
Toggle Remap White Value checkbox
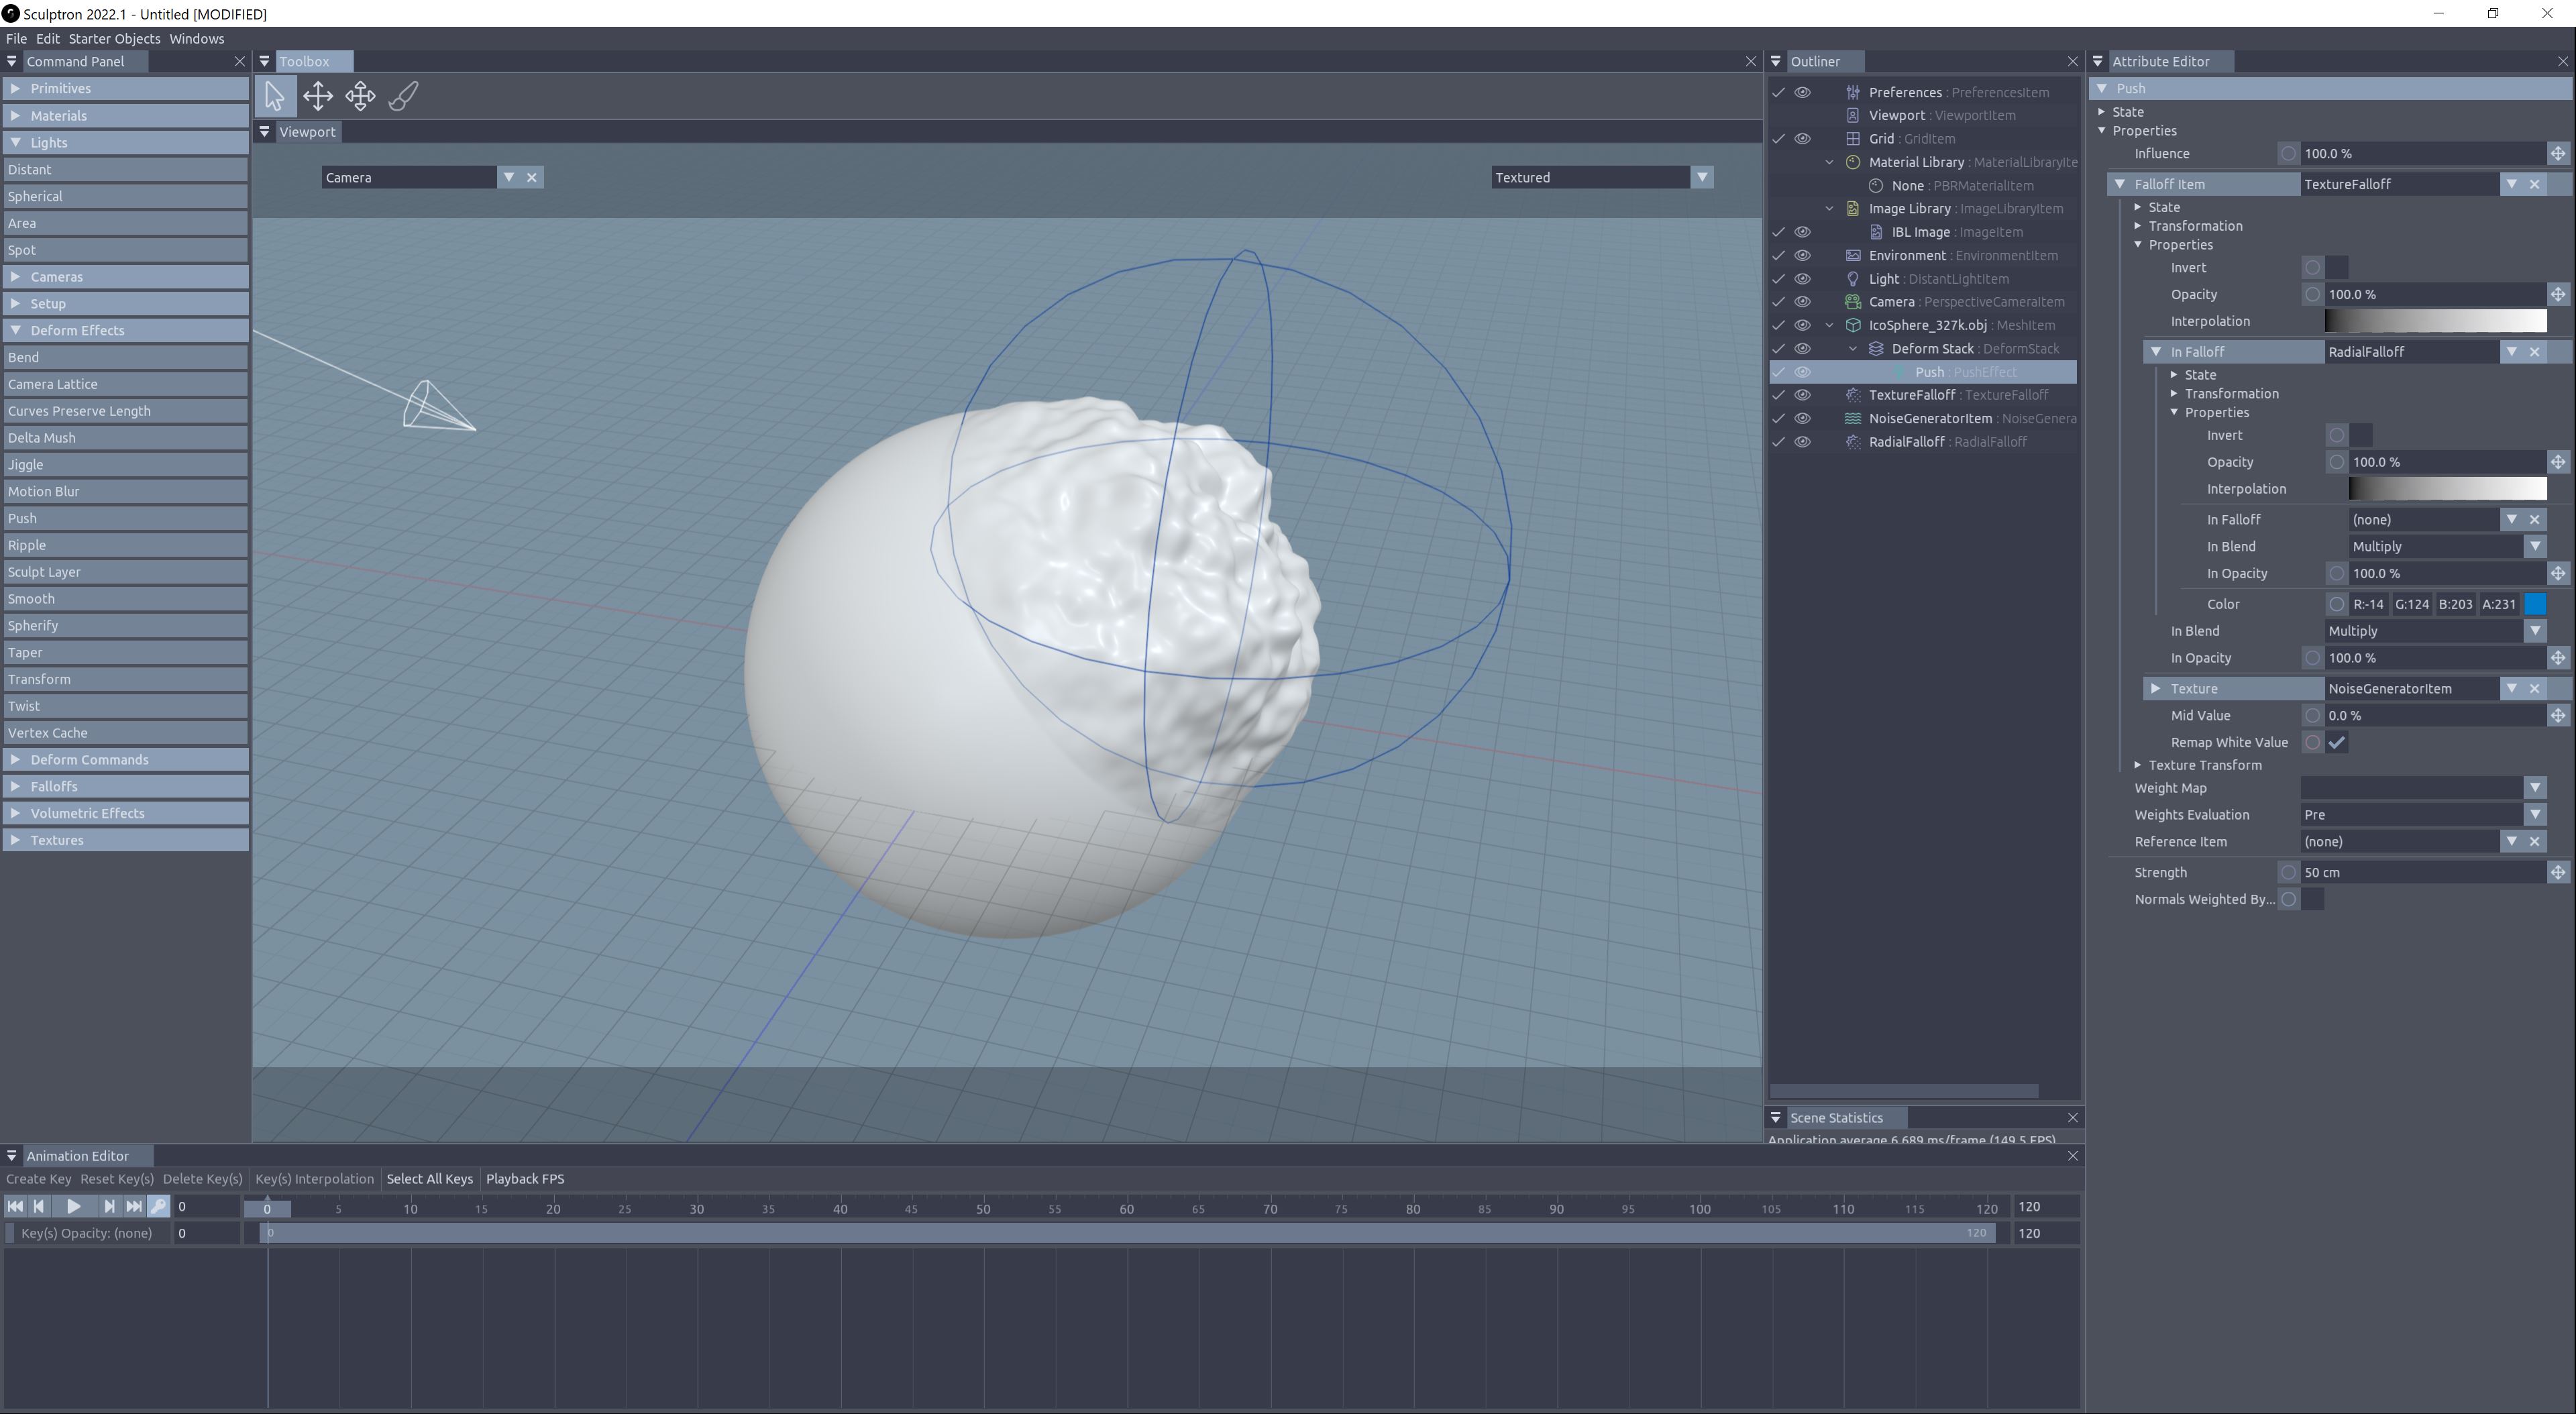(2336, 743)
